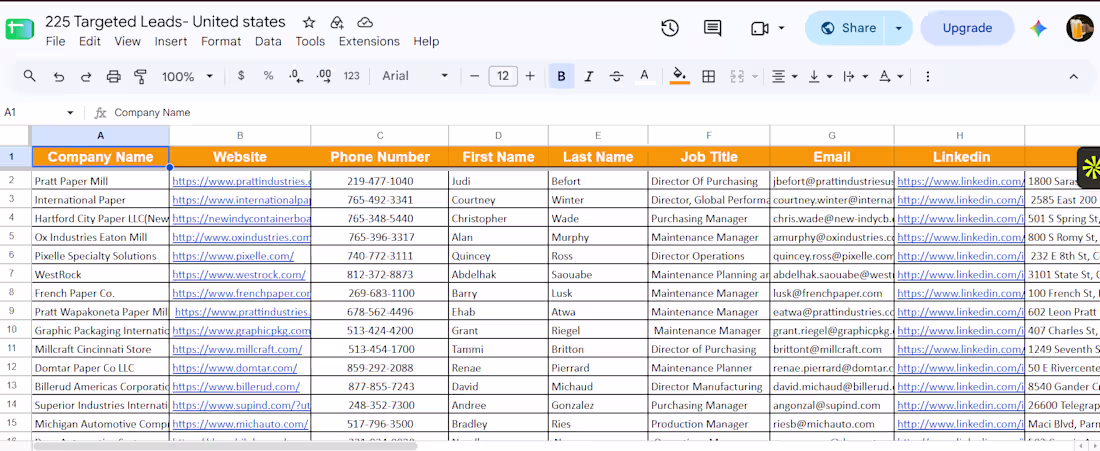Open the account profile avatar
Image resolution: width=1100 pixels, height=451 pixels.
[x=1079, y=28]
